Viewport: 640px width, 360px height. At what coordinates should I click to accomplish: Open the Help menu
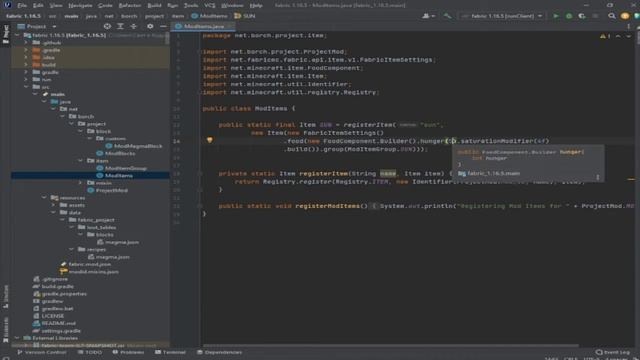pyautogui.click(x=256, y=5)
